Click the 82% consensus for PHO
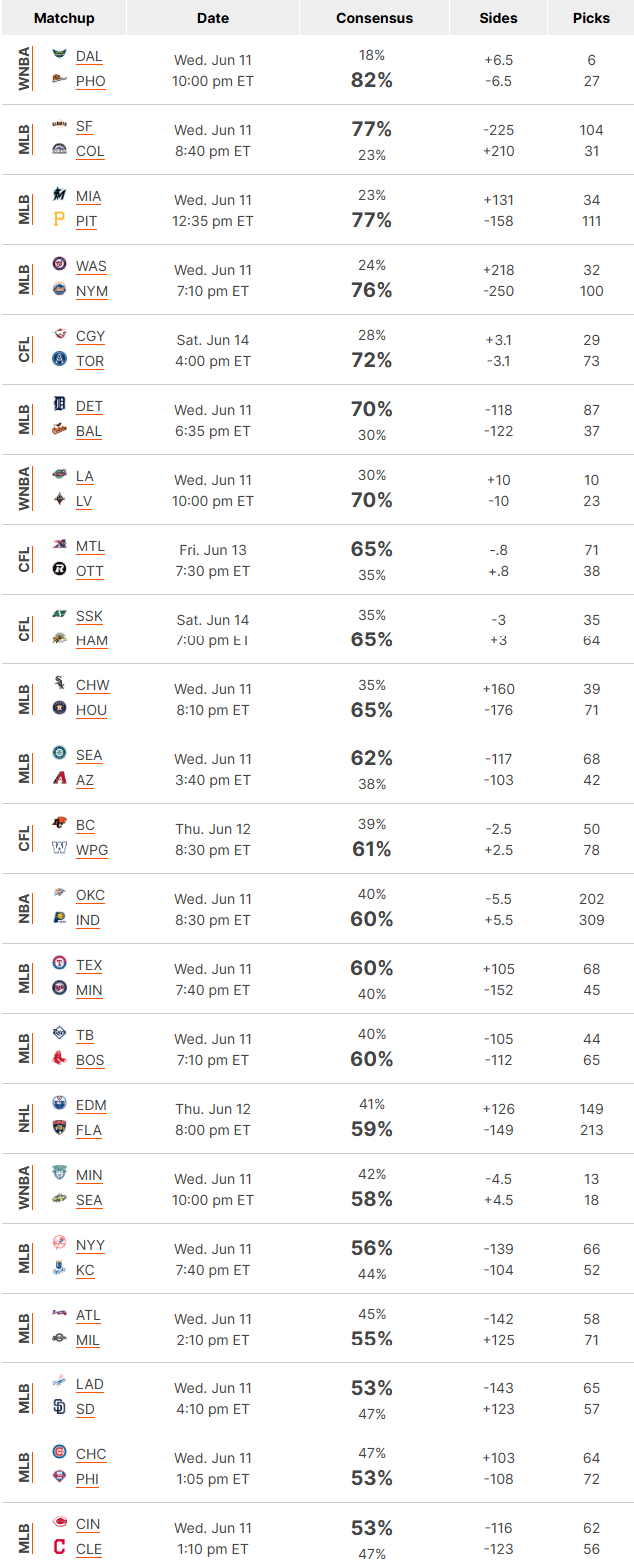634x1567 pixels. (371, 81)
